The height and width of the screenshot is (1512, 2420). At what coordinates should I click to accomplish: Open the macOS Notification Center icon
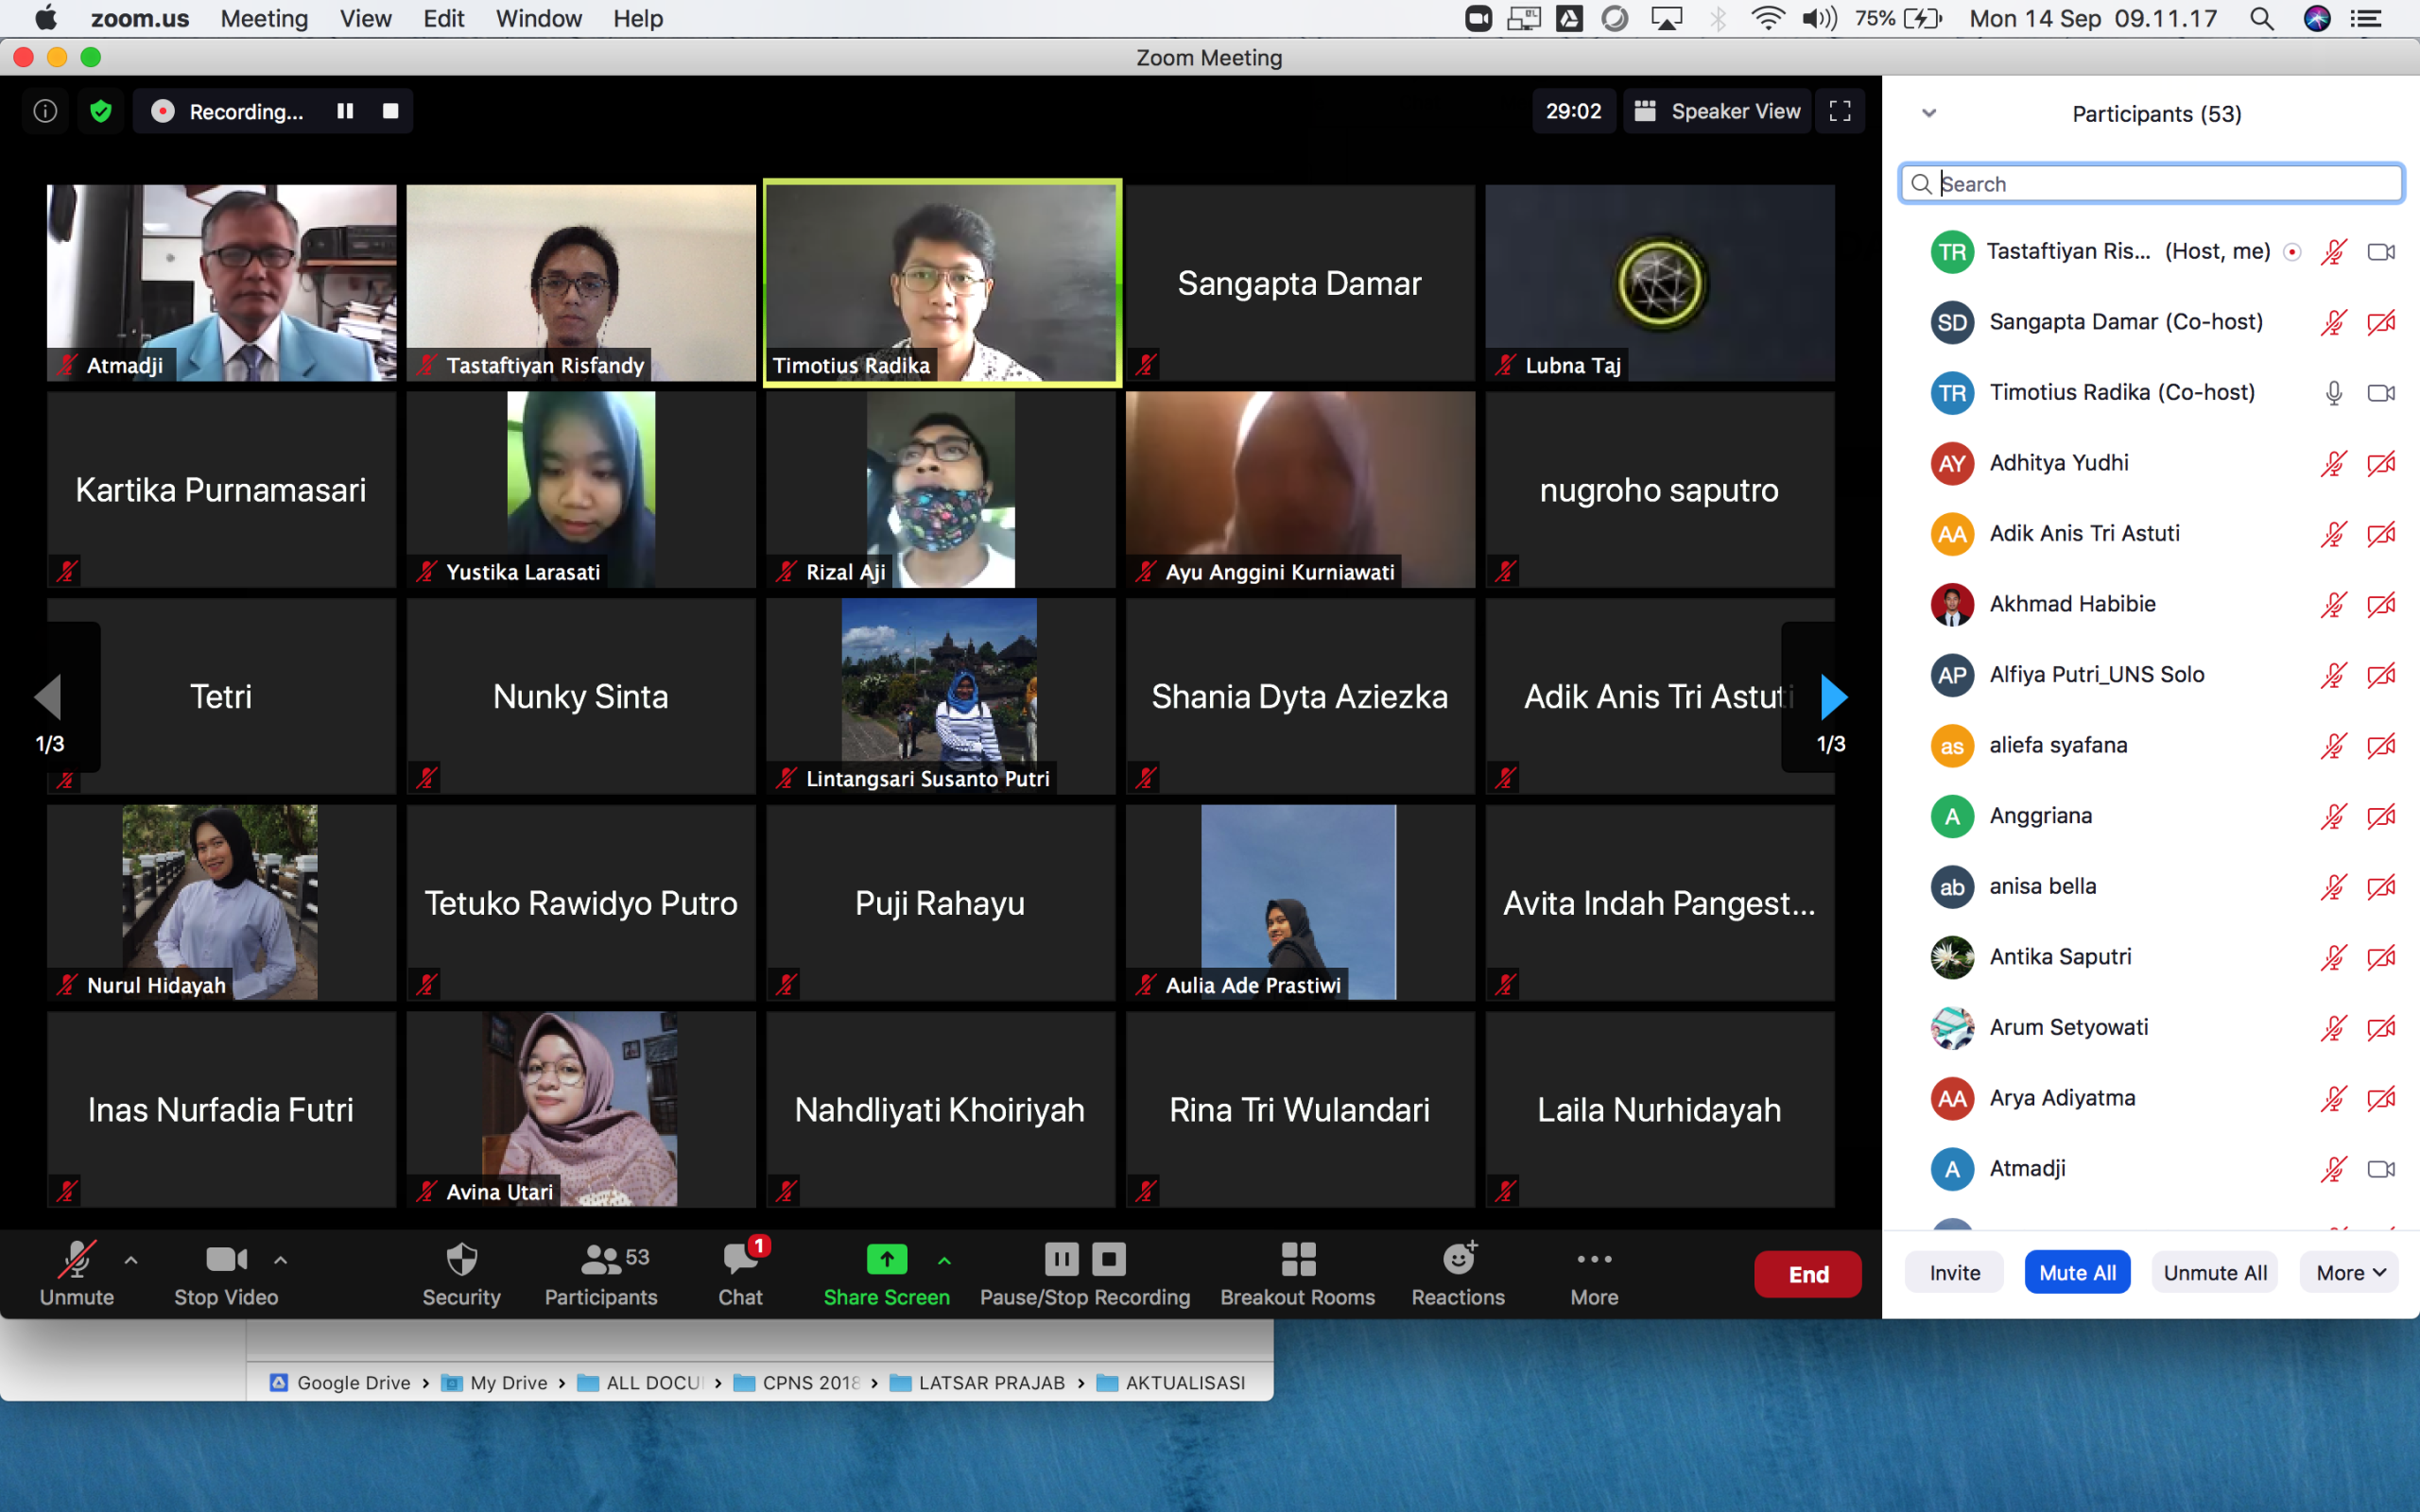point(2366,19)
